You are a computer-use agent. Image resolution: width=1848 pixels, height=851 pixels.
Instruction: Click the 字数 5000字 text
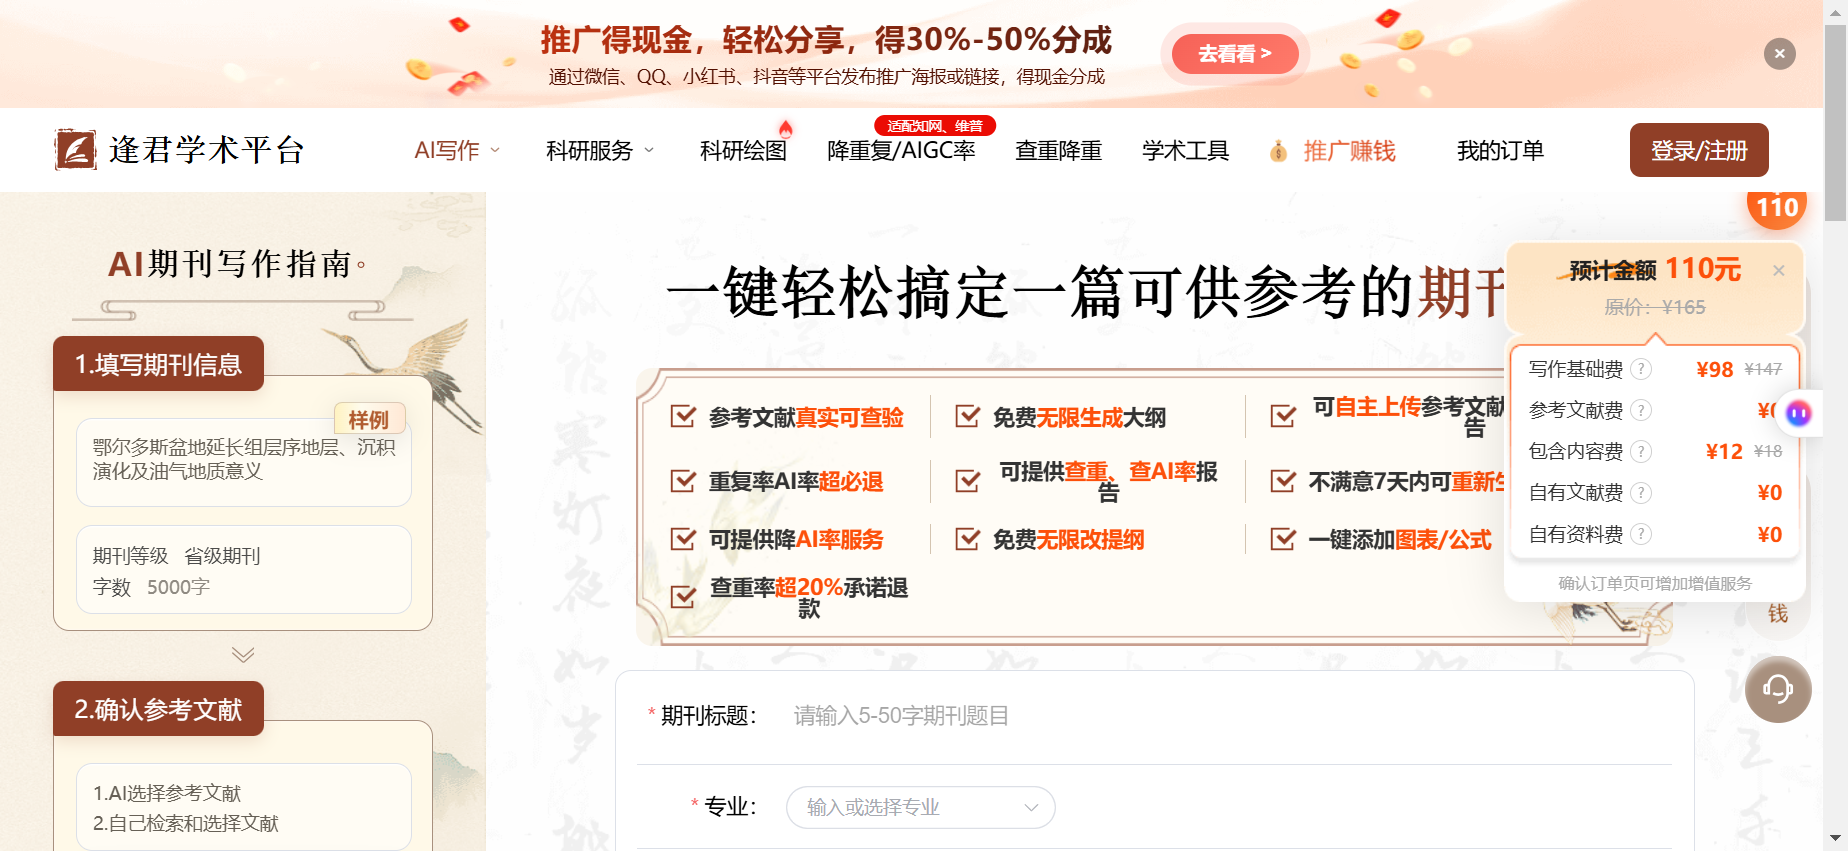click(x=151, y=587)
